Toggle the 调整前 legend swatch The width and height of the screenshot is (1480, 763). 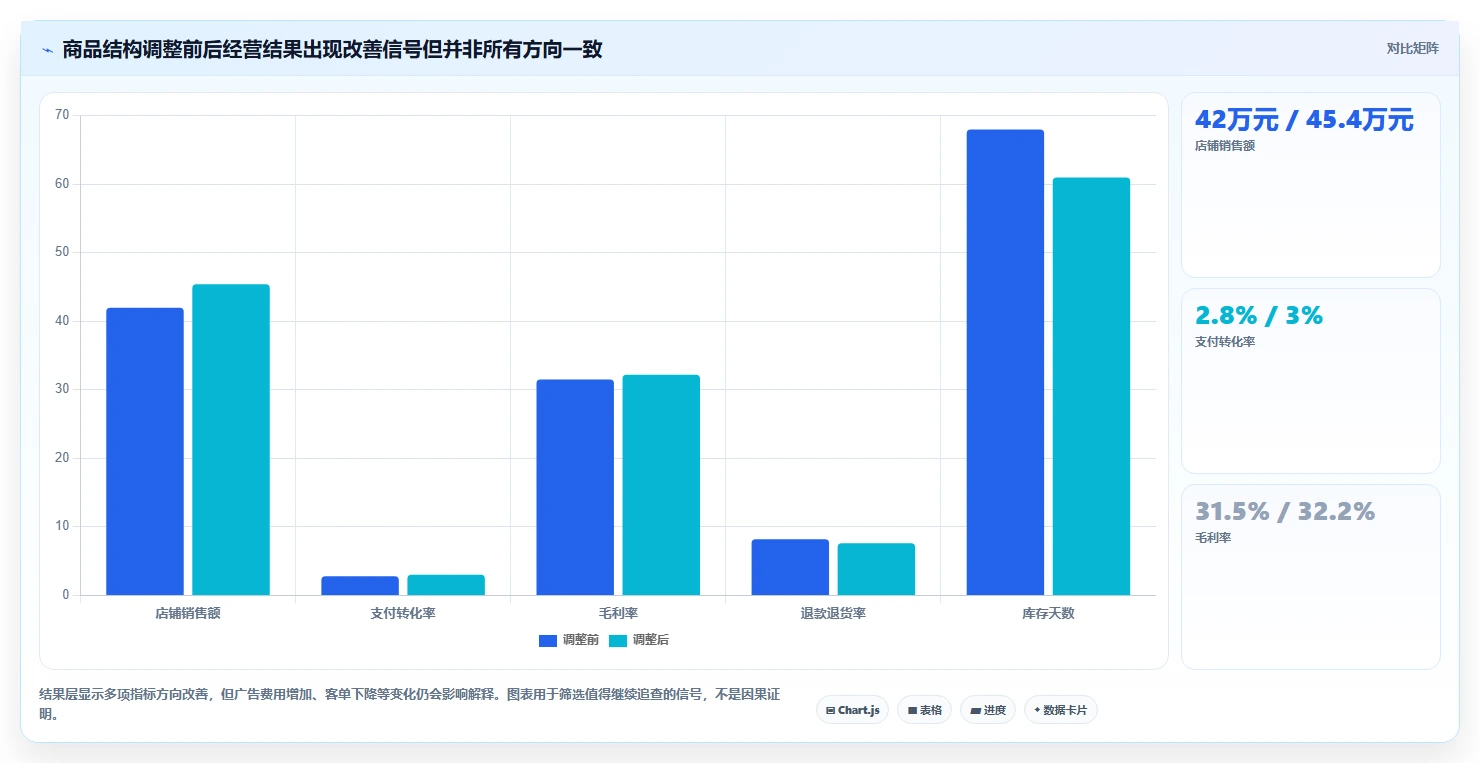click(548, 640)
